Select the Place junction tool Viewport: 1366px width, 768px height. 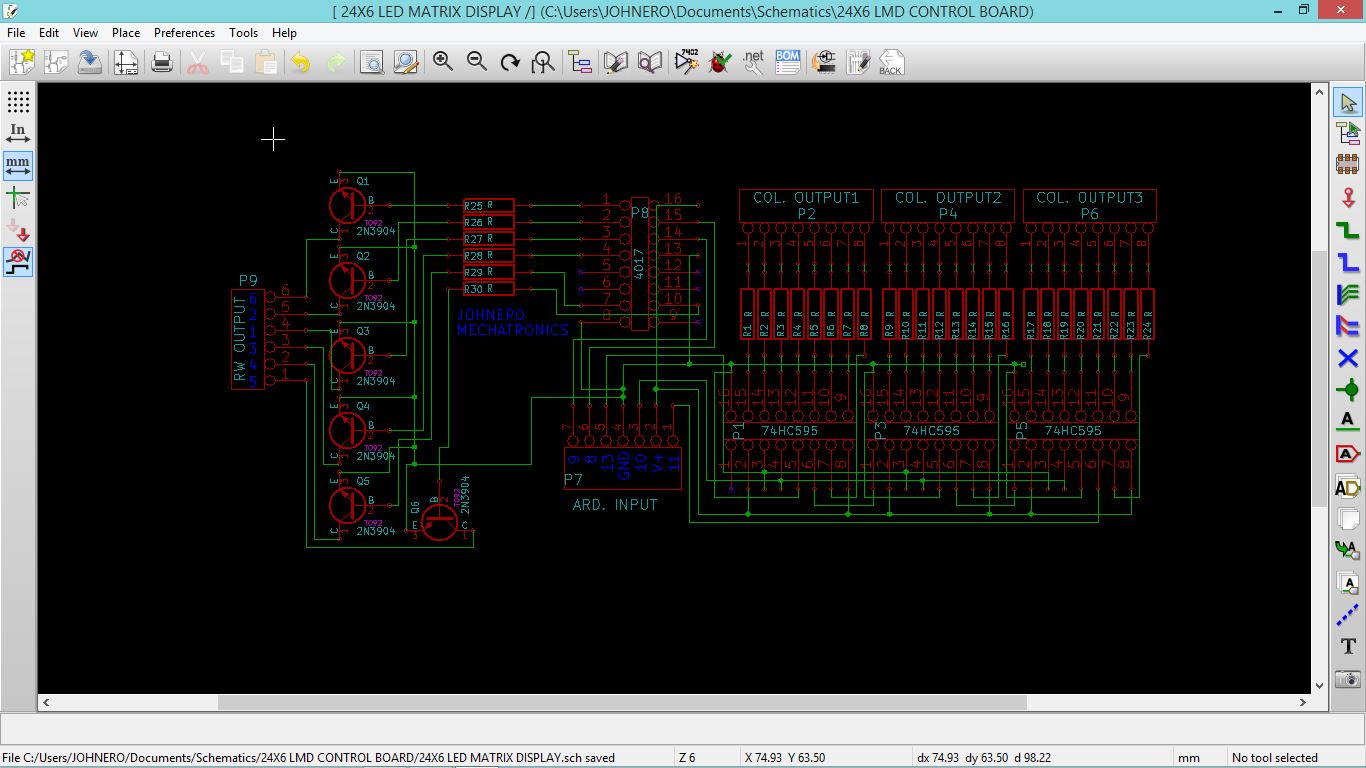click(x=1348, y=390)
